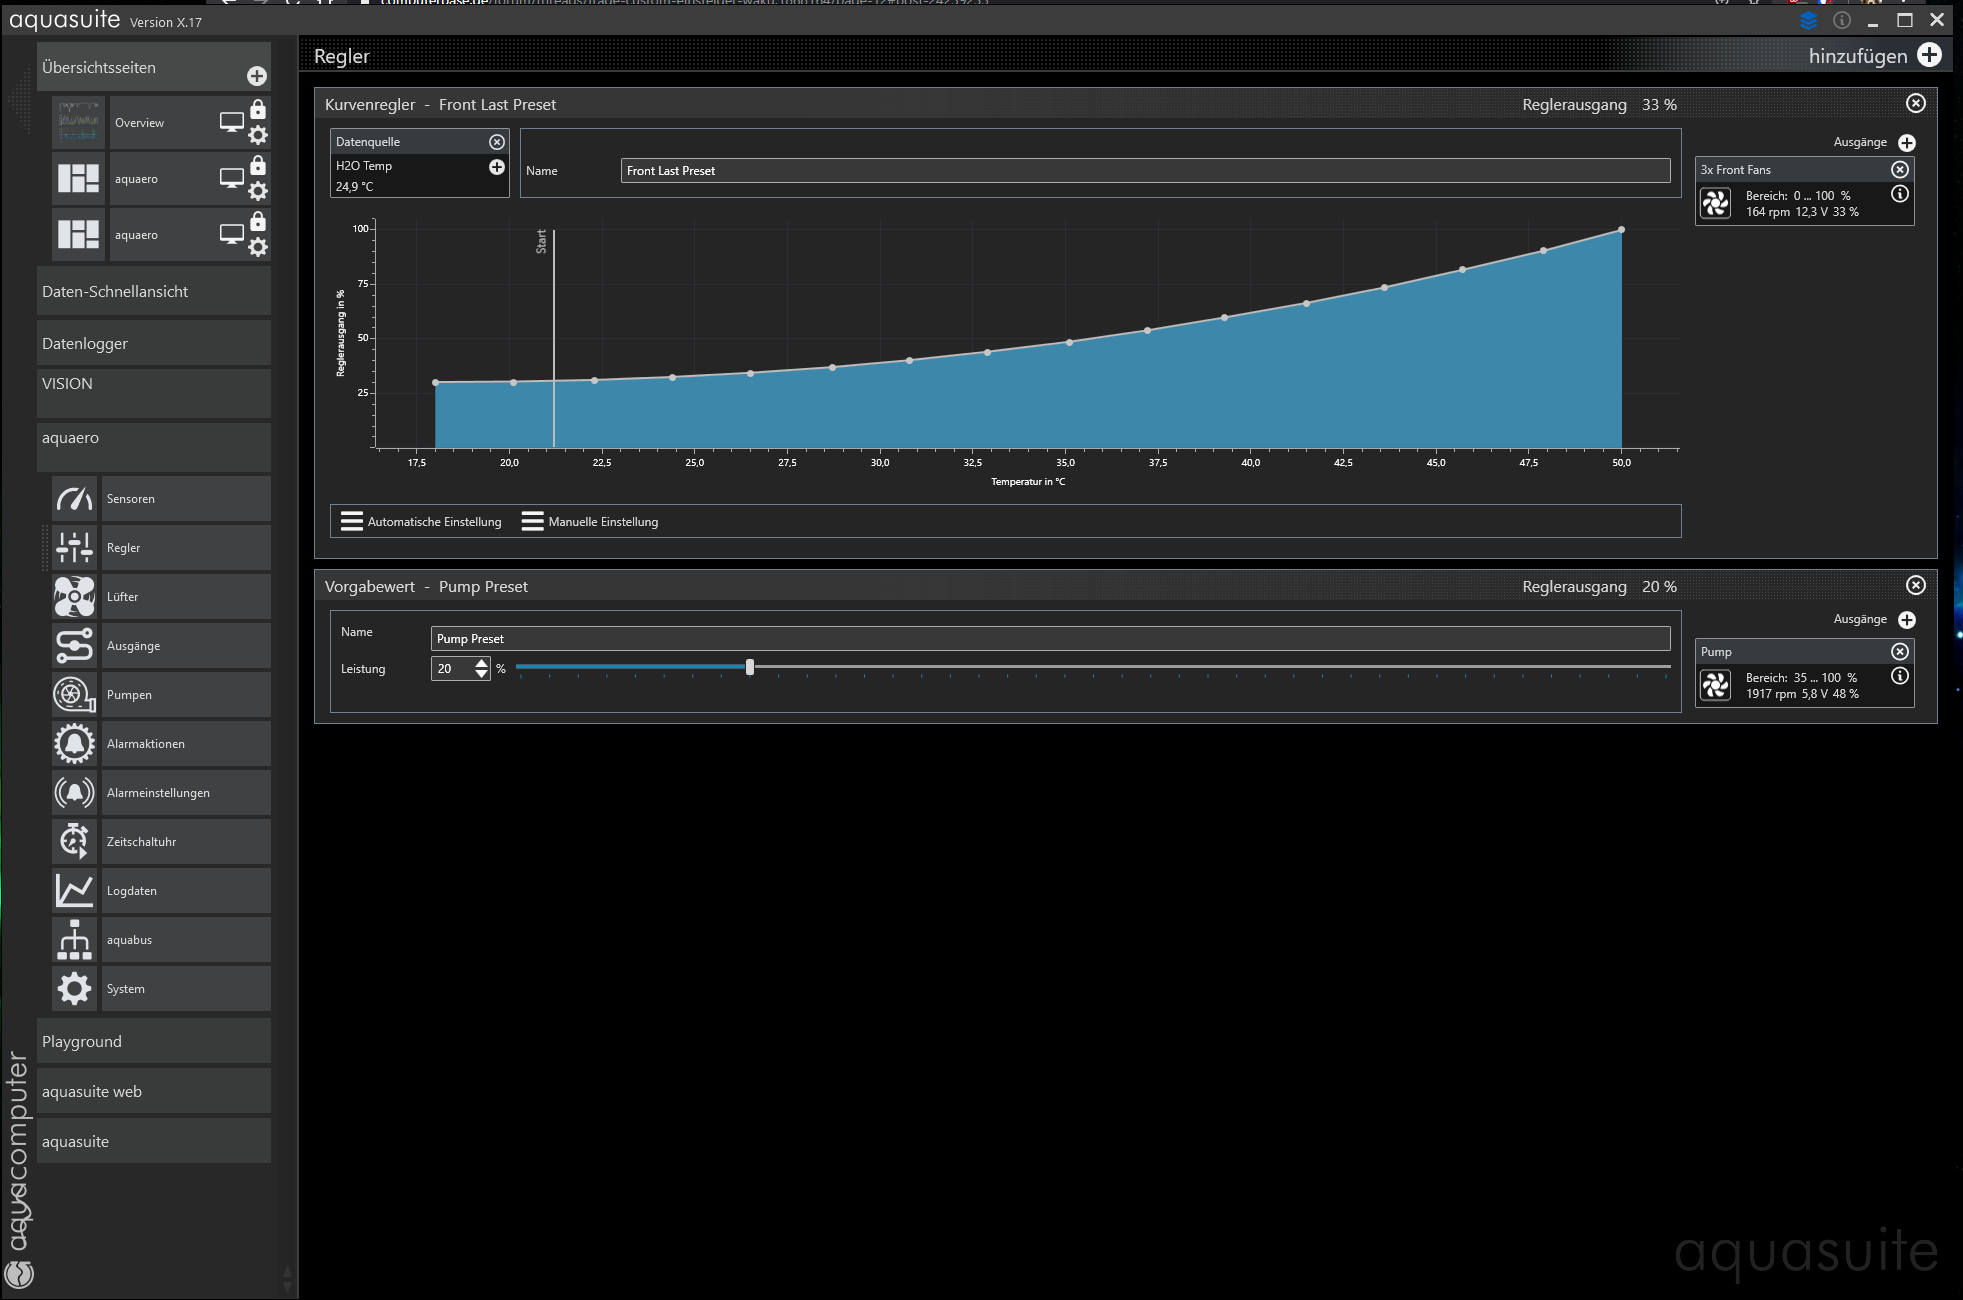1963x1300 pixels.
Task: Click the Leistung slider handle
Action: pyautogui.click(x=749, y=667)
